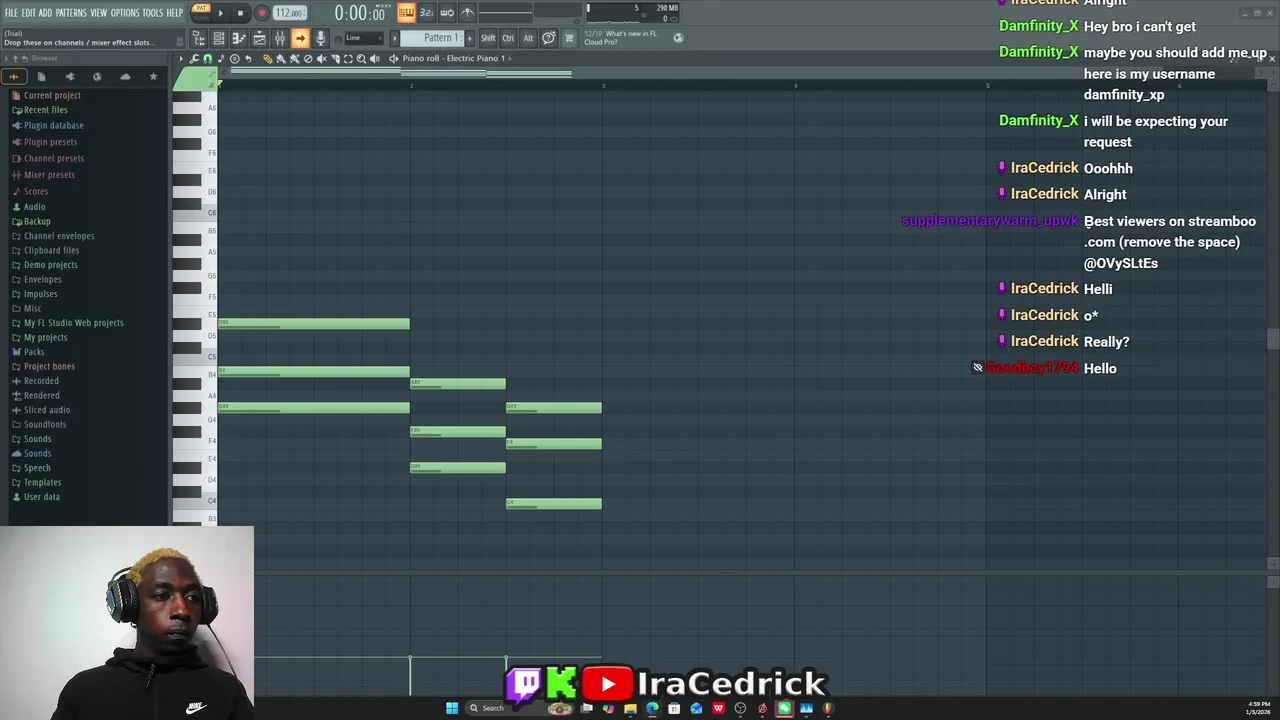Open What's new in FL Cloud Pro news
The image size is (1280, 720).
[625, 38]
